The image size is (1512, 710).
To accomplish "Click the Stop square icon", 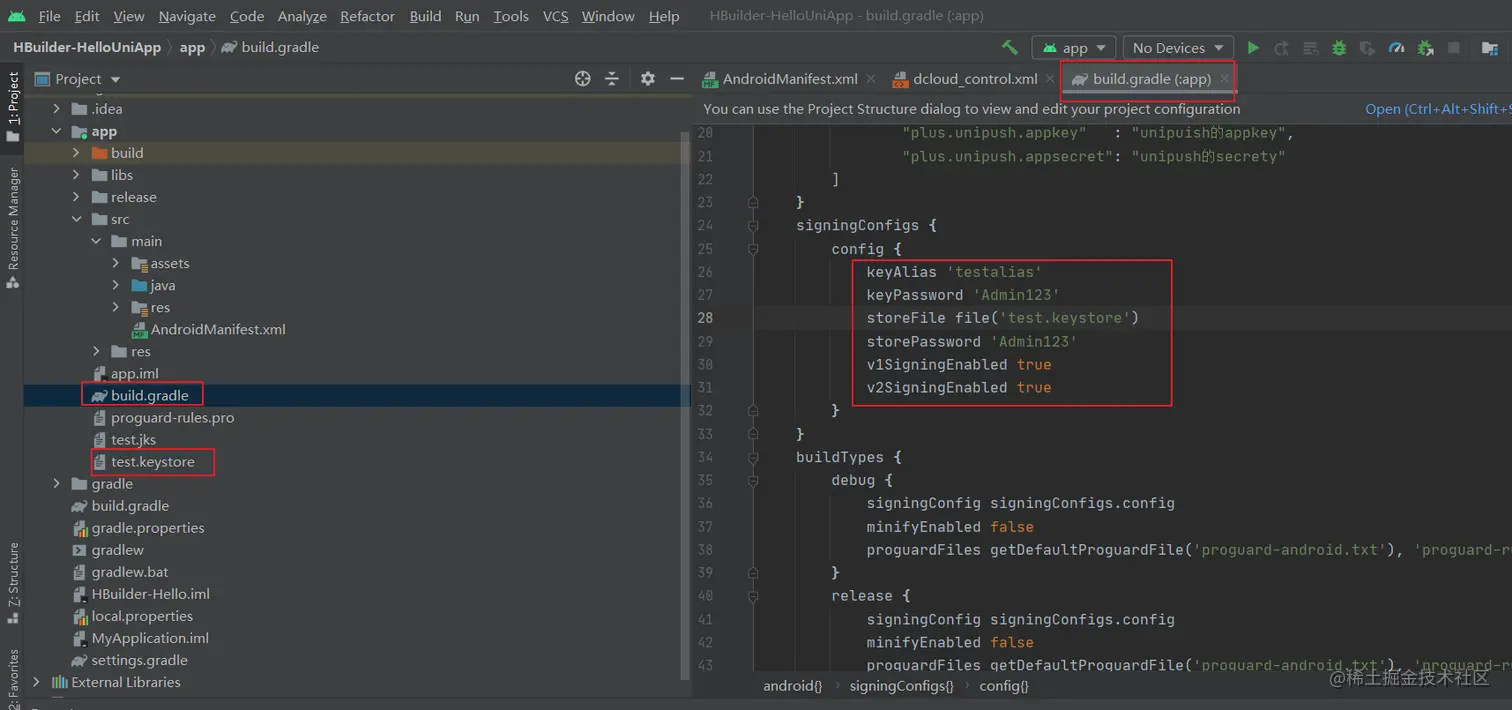I will click(x=1455, y=47).
